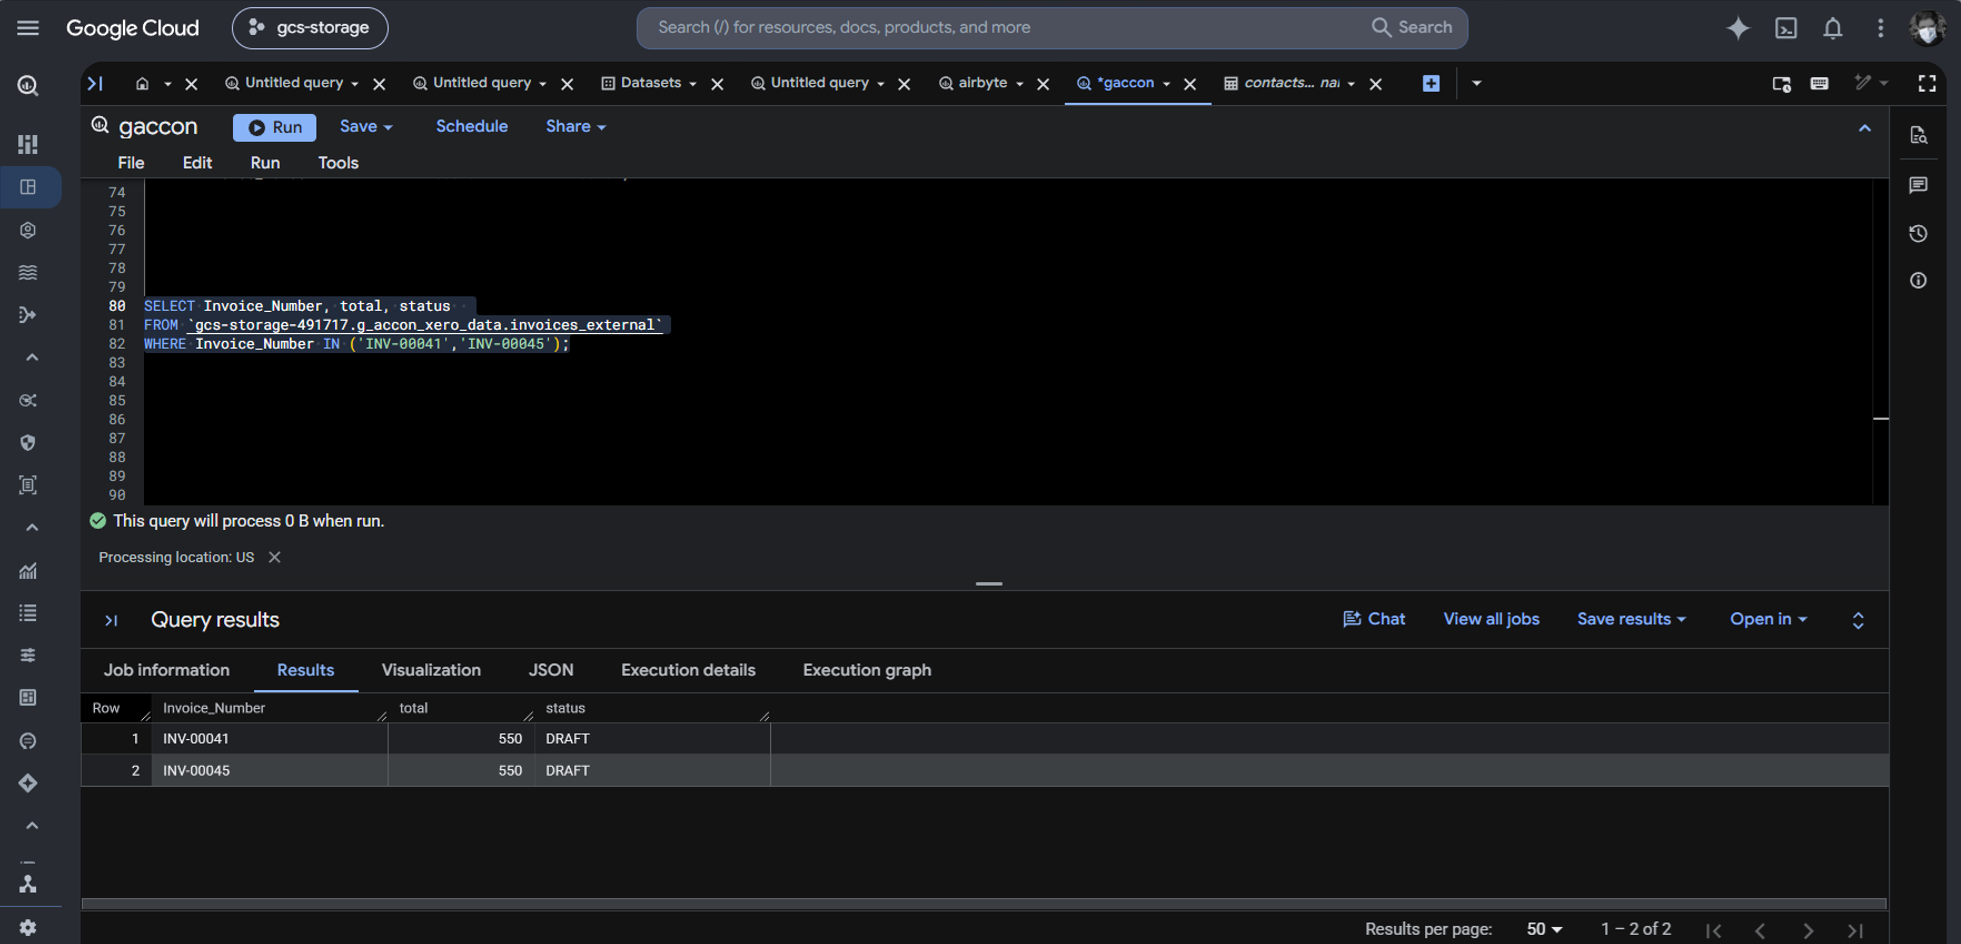1961x944 pixels.
Task: Click the Schedule button
Action: (472, 126)
